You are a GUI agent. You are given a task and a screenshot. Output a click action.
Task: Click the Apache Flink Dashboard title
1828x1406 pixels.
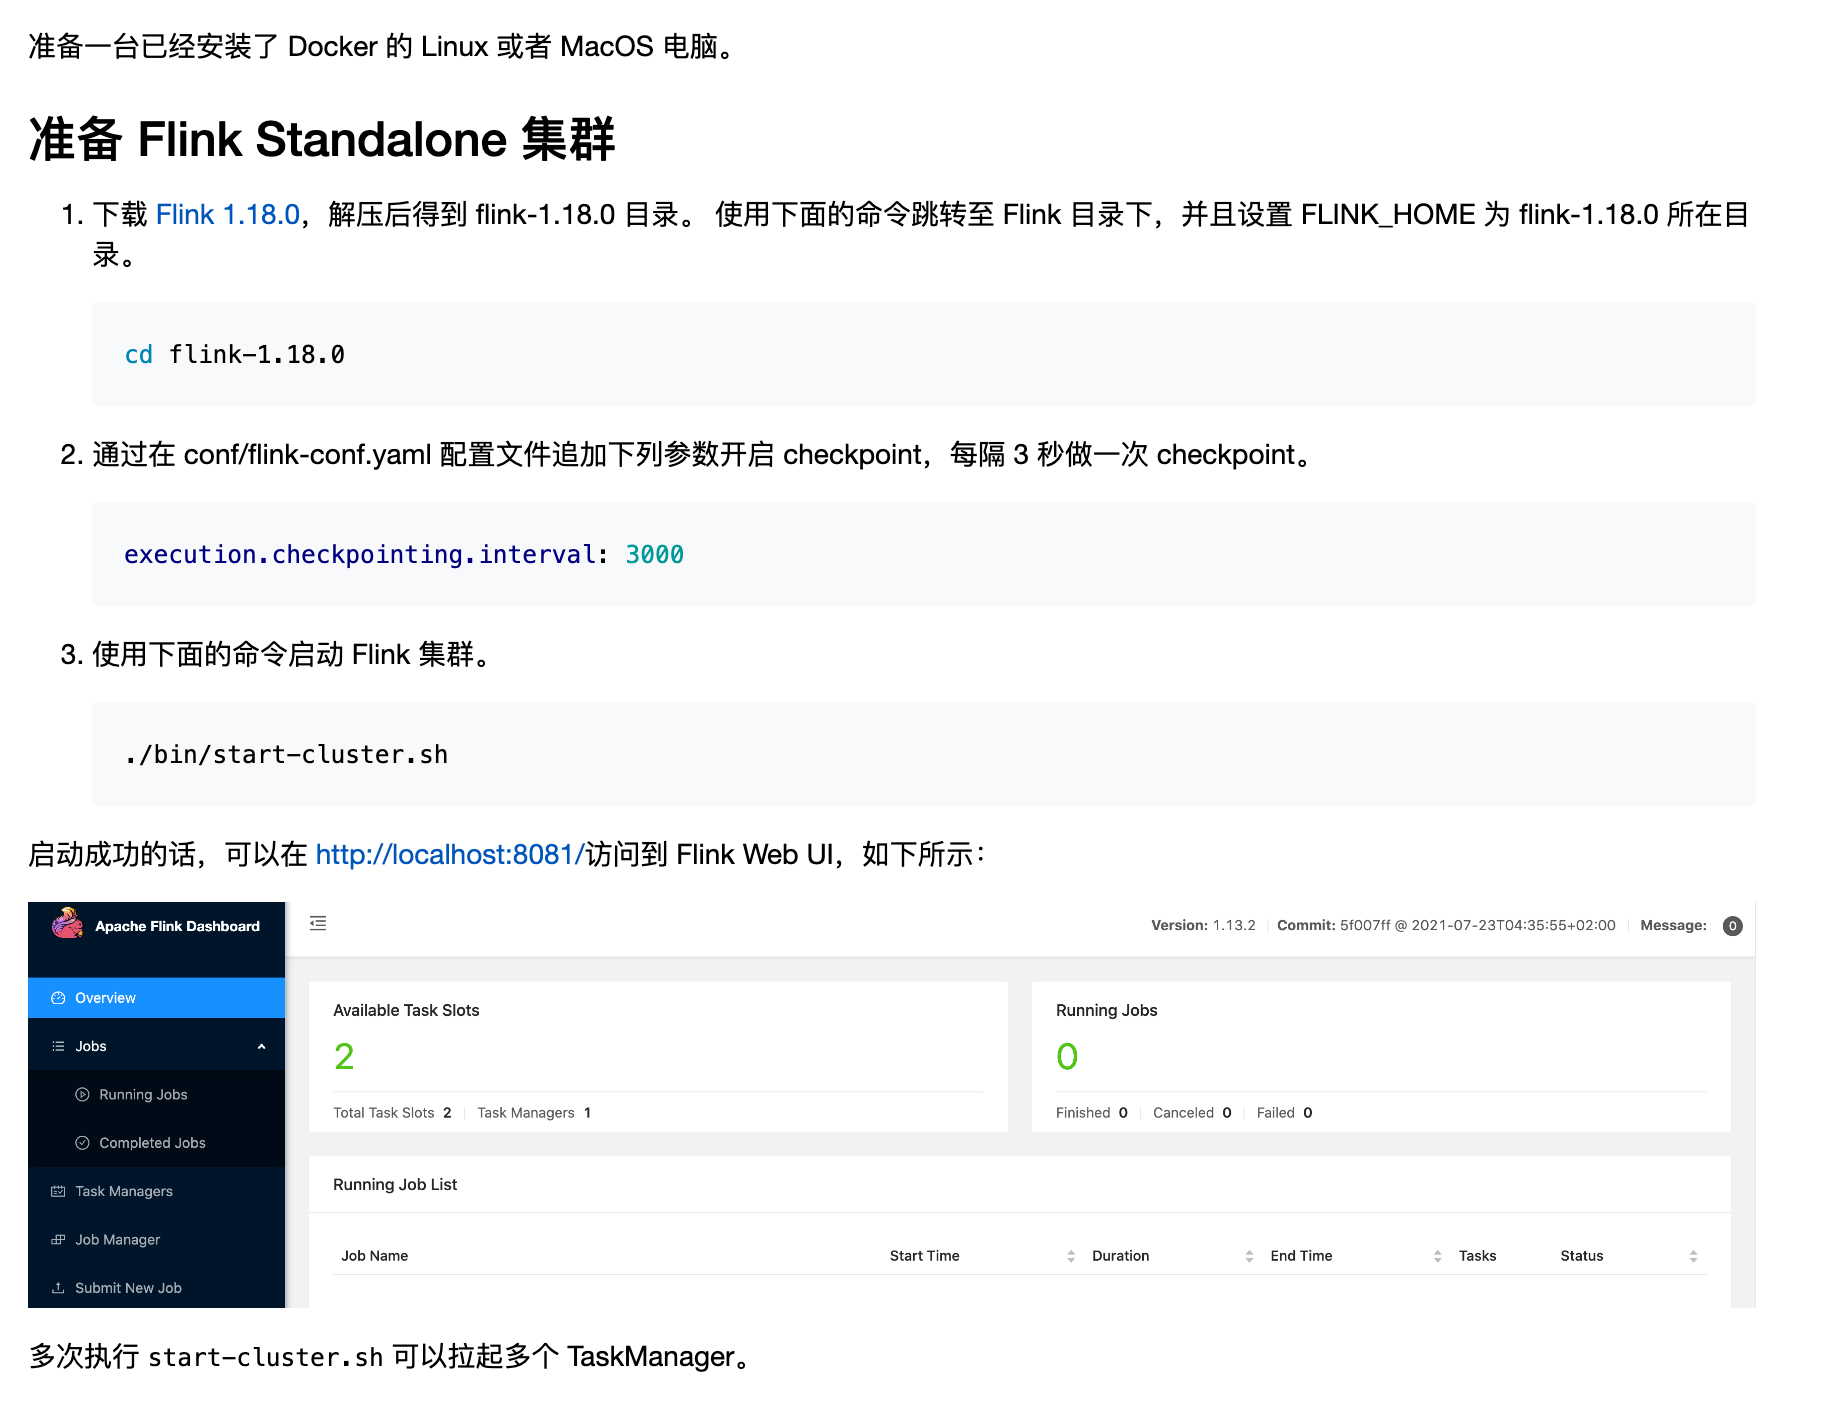click(177, 926)
